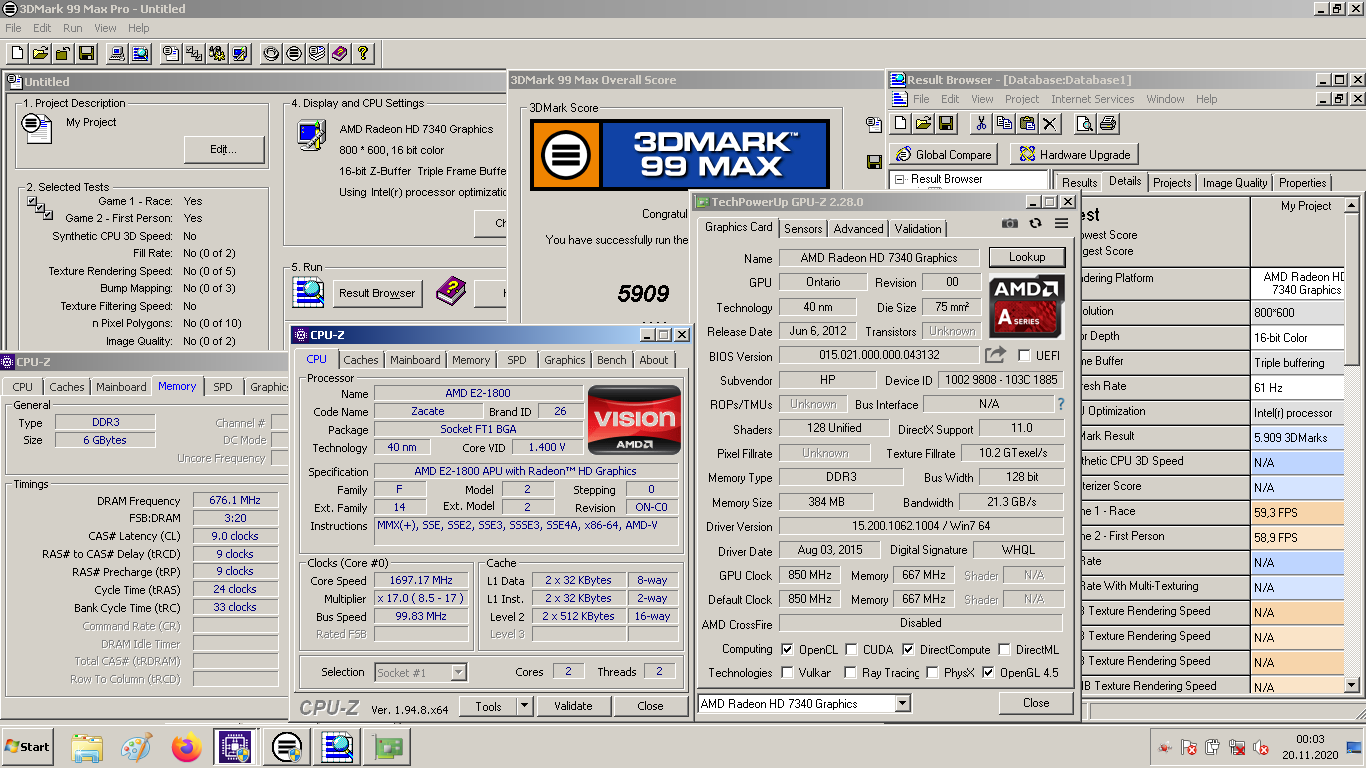This screenshot has width=1366, height=768.
Task: Click the Delete X icon in Result Browser toolbar
Action: 1050,123
